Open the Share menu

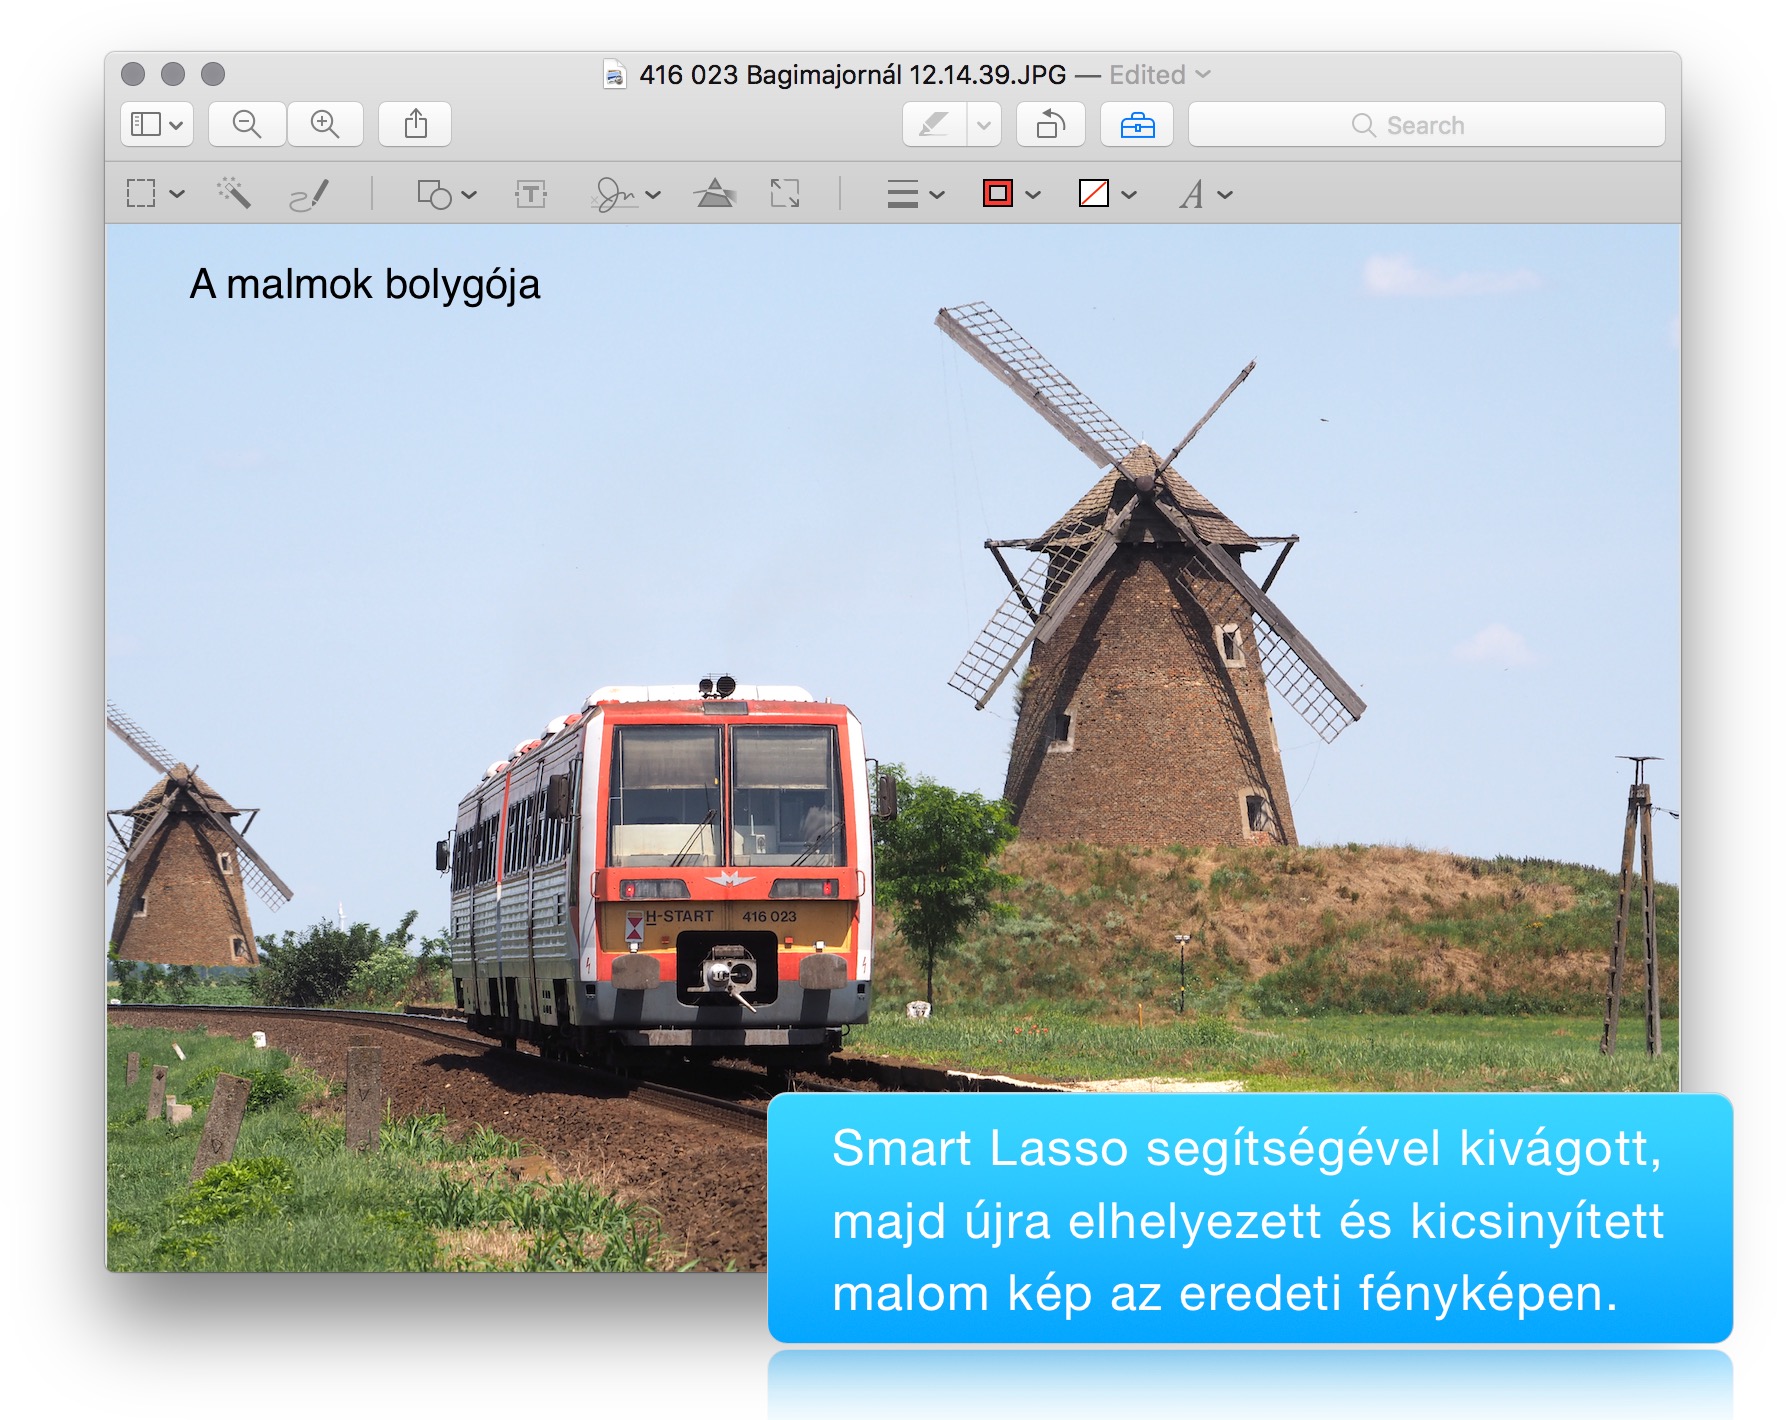coord(415,125)
